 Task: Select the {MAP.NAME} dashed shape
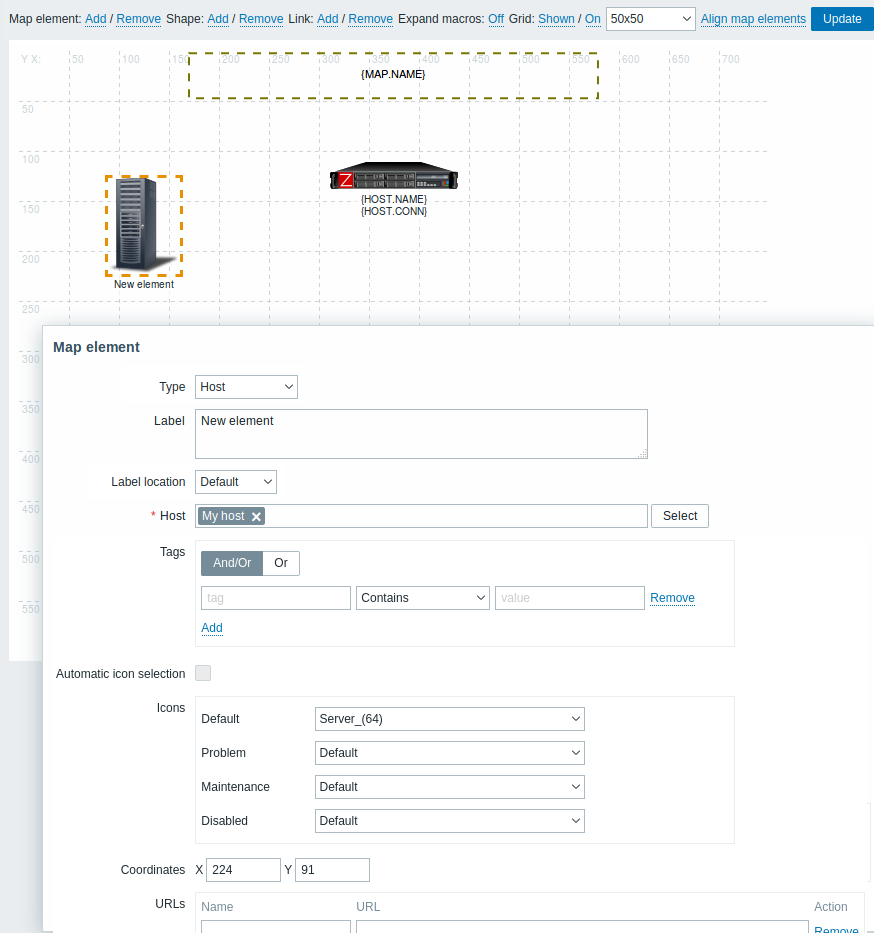click(393, 75)
